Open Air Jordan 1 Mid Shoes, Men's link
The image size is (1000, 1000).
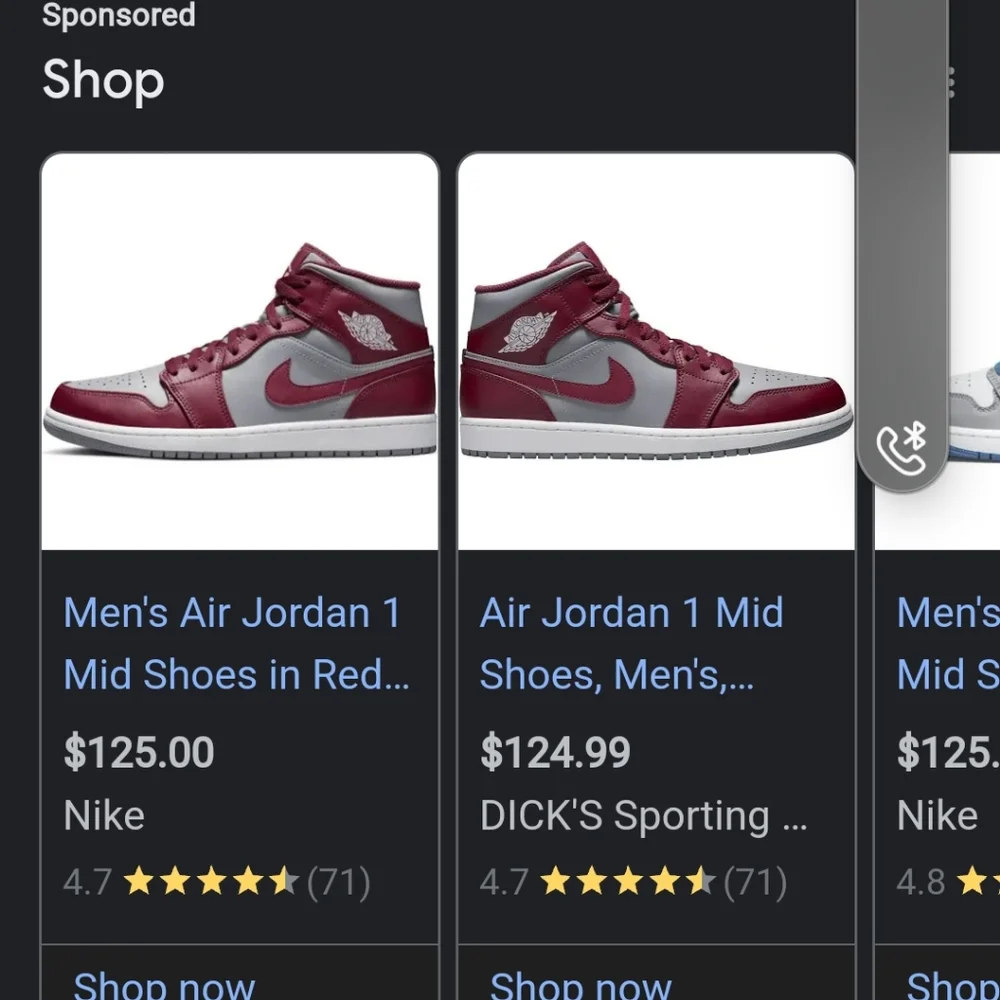631,643
